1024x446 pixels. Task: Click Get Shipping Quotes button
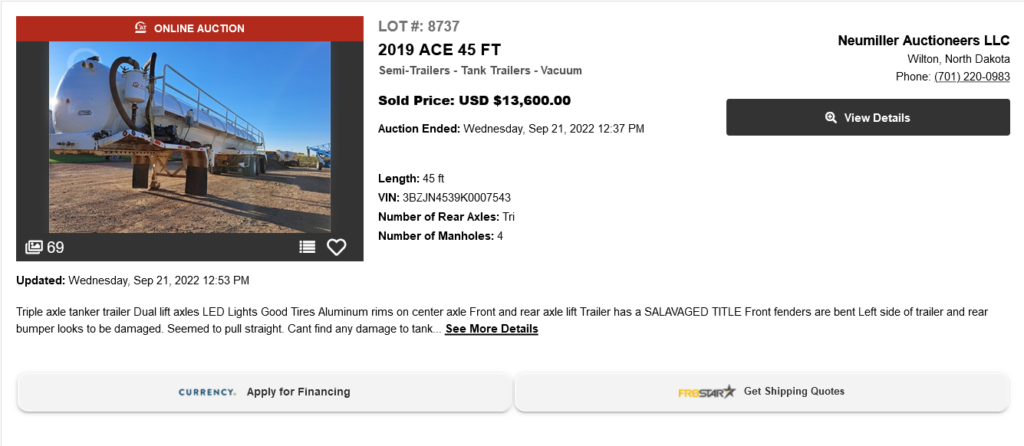click(x=762, y=392)
